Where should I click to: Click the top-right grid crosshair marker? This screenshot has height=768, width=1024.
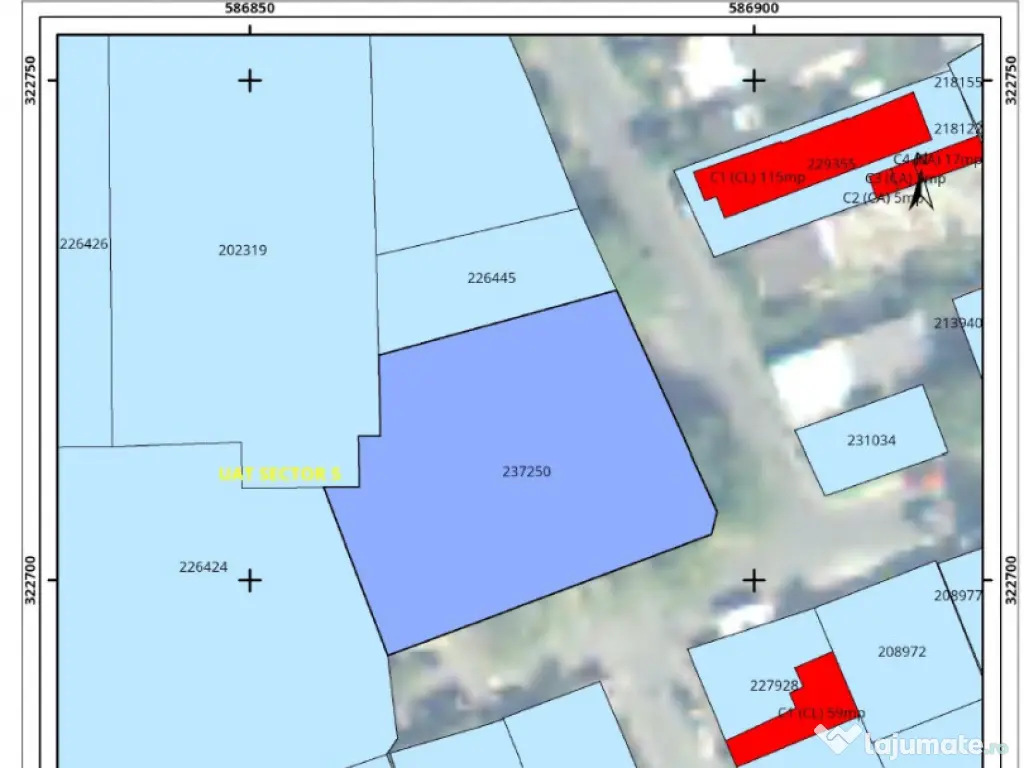pos(754,80)
